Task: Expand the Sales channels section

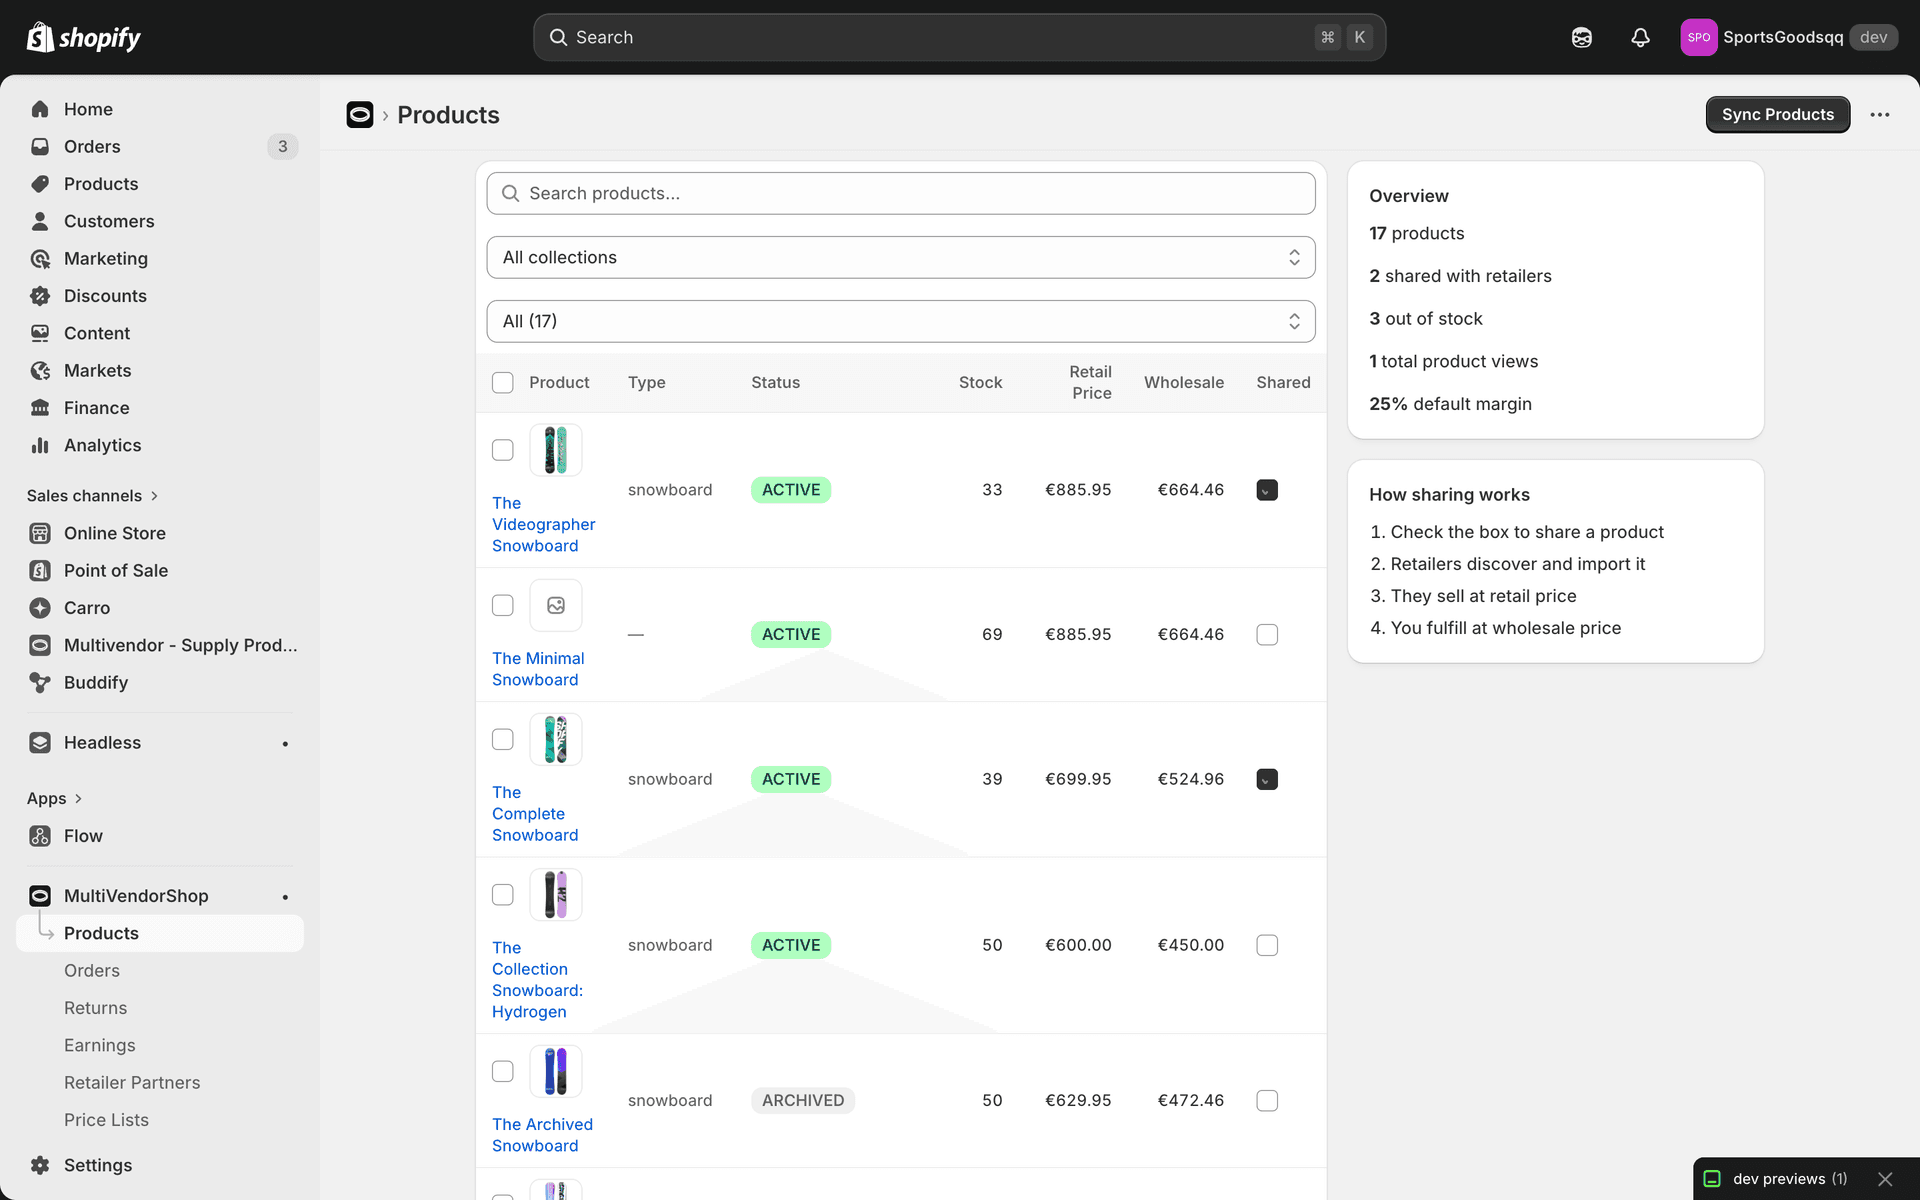Action: tap(92, 495)
